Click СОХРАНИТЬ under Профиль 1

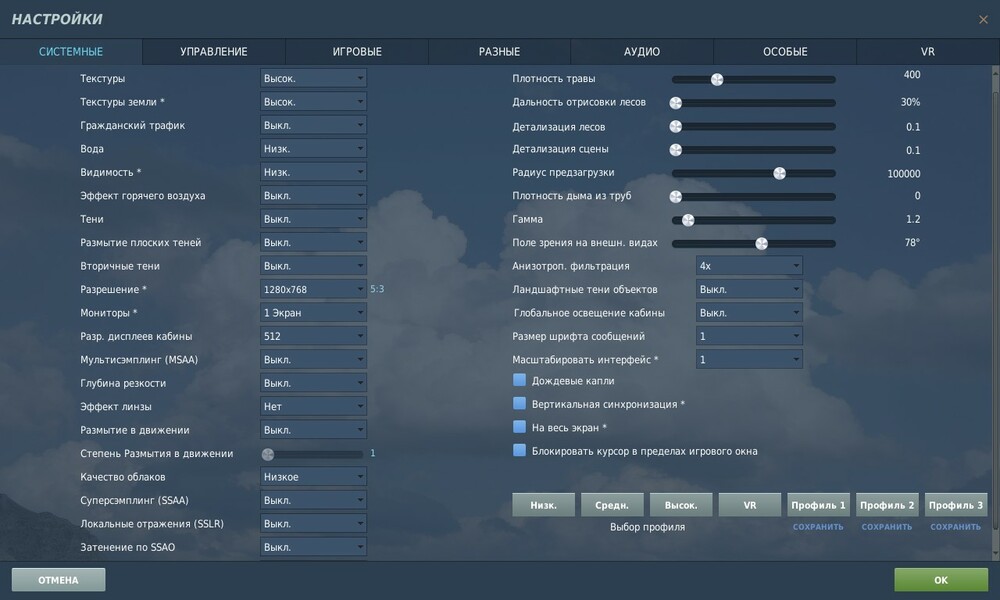818,527
